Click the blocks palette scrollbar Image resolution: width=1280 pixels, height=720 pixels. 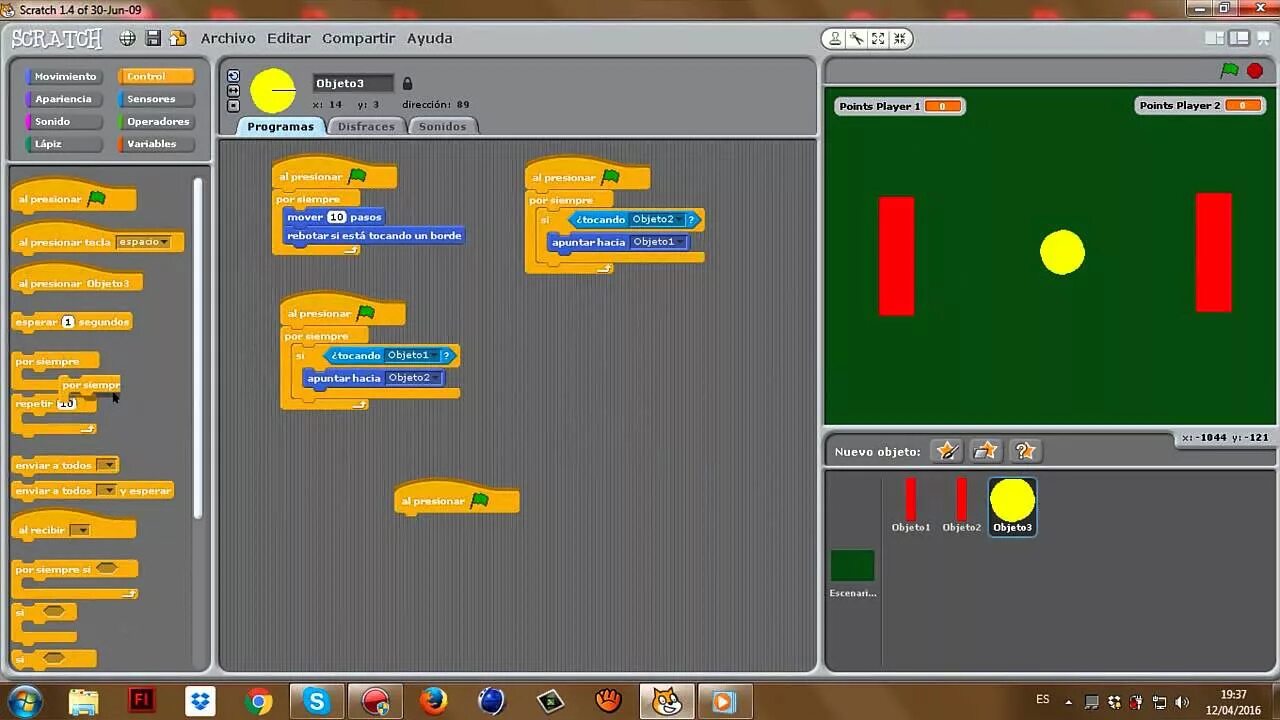click(x=198, y=347)
